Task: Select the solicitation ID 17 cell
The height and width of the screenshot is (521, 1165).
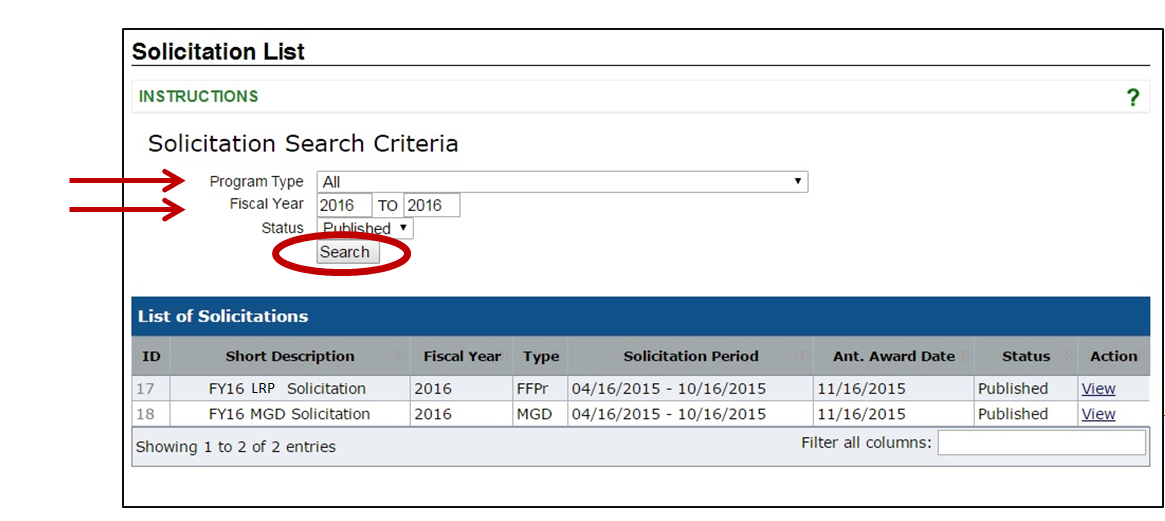Action: tap(146, 389)
